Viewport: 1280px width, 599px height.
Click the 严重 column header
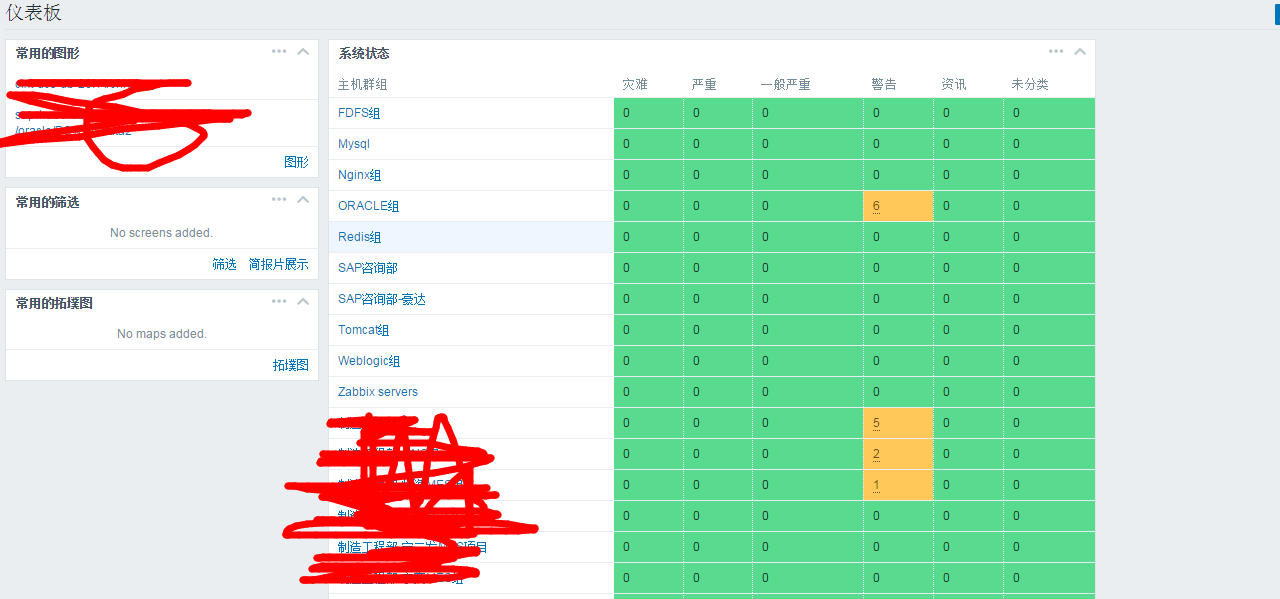(x=704, y=84)
